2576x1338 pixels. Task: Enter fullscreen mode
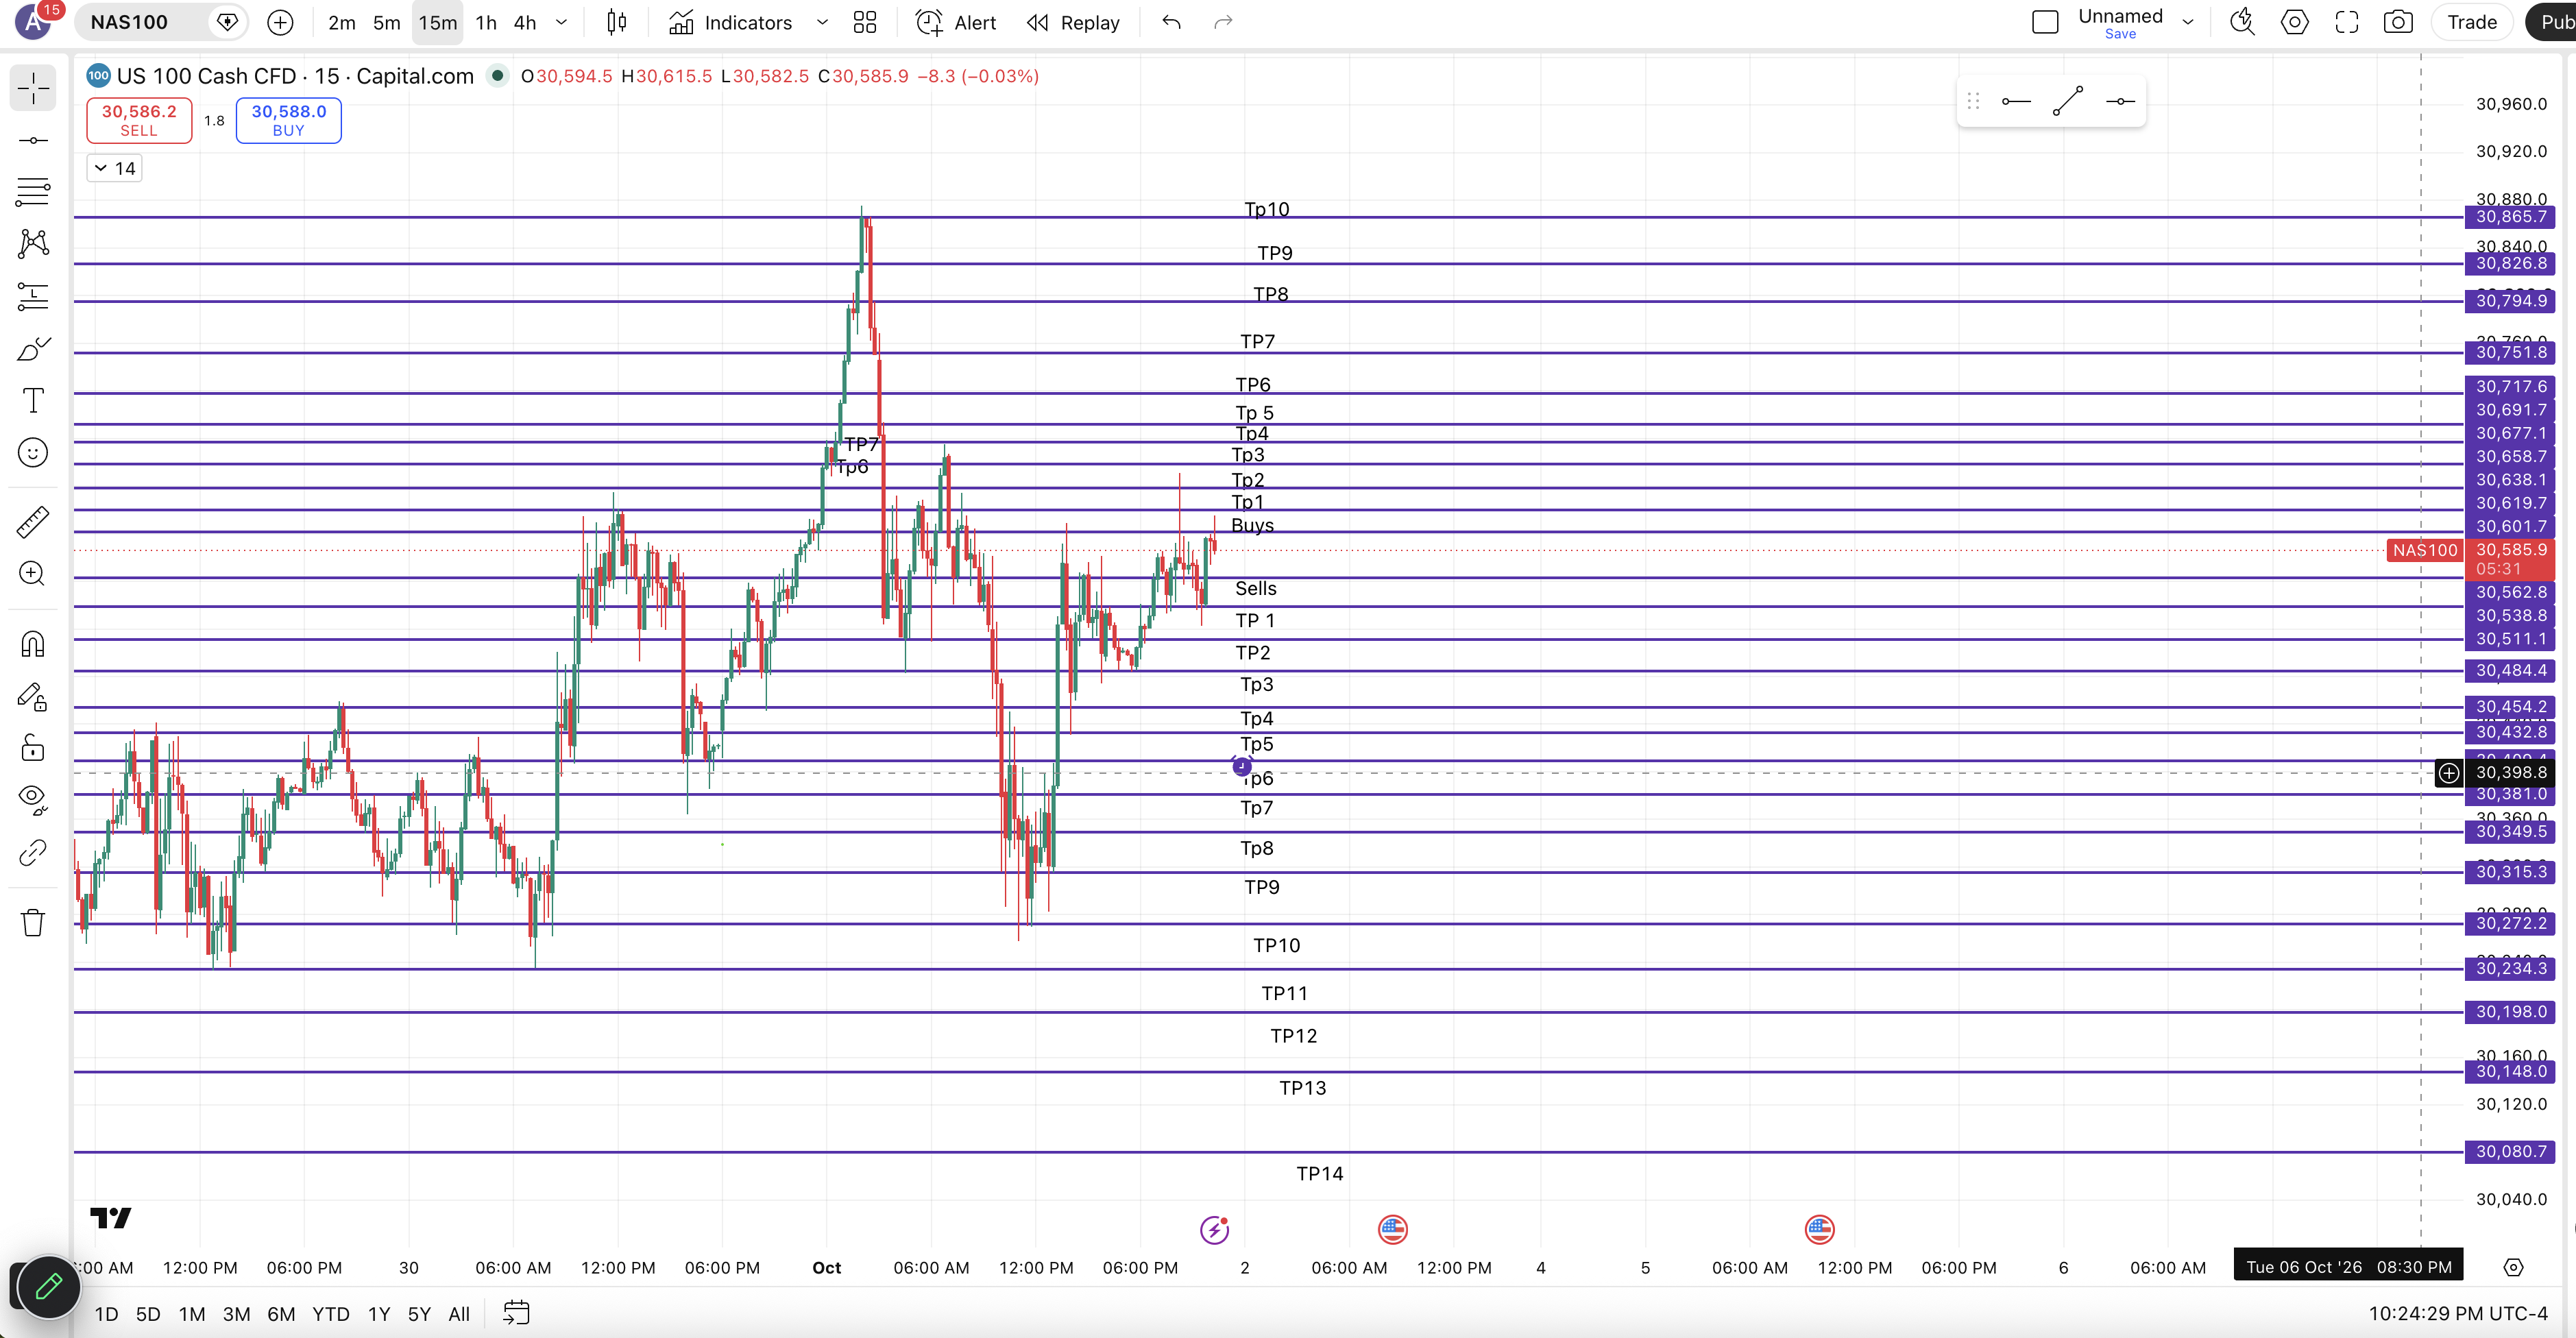[2346, 22]
